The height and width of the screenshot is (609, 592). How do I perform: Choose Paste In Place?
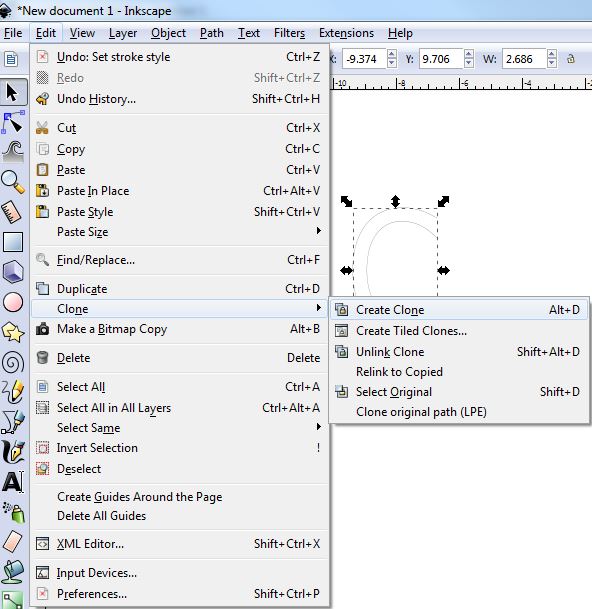pos(180,191)
